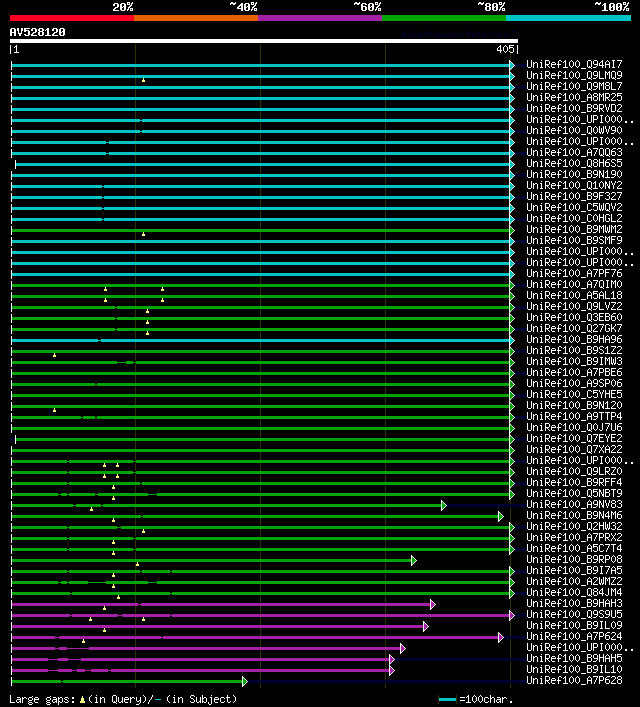
Task: Click the green arrowhead ending the A7P628 alignment
Action: pyautogui.click(x=244, y=681)
